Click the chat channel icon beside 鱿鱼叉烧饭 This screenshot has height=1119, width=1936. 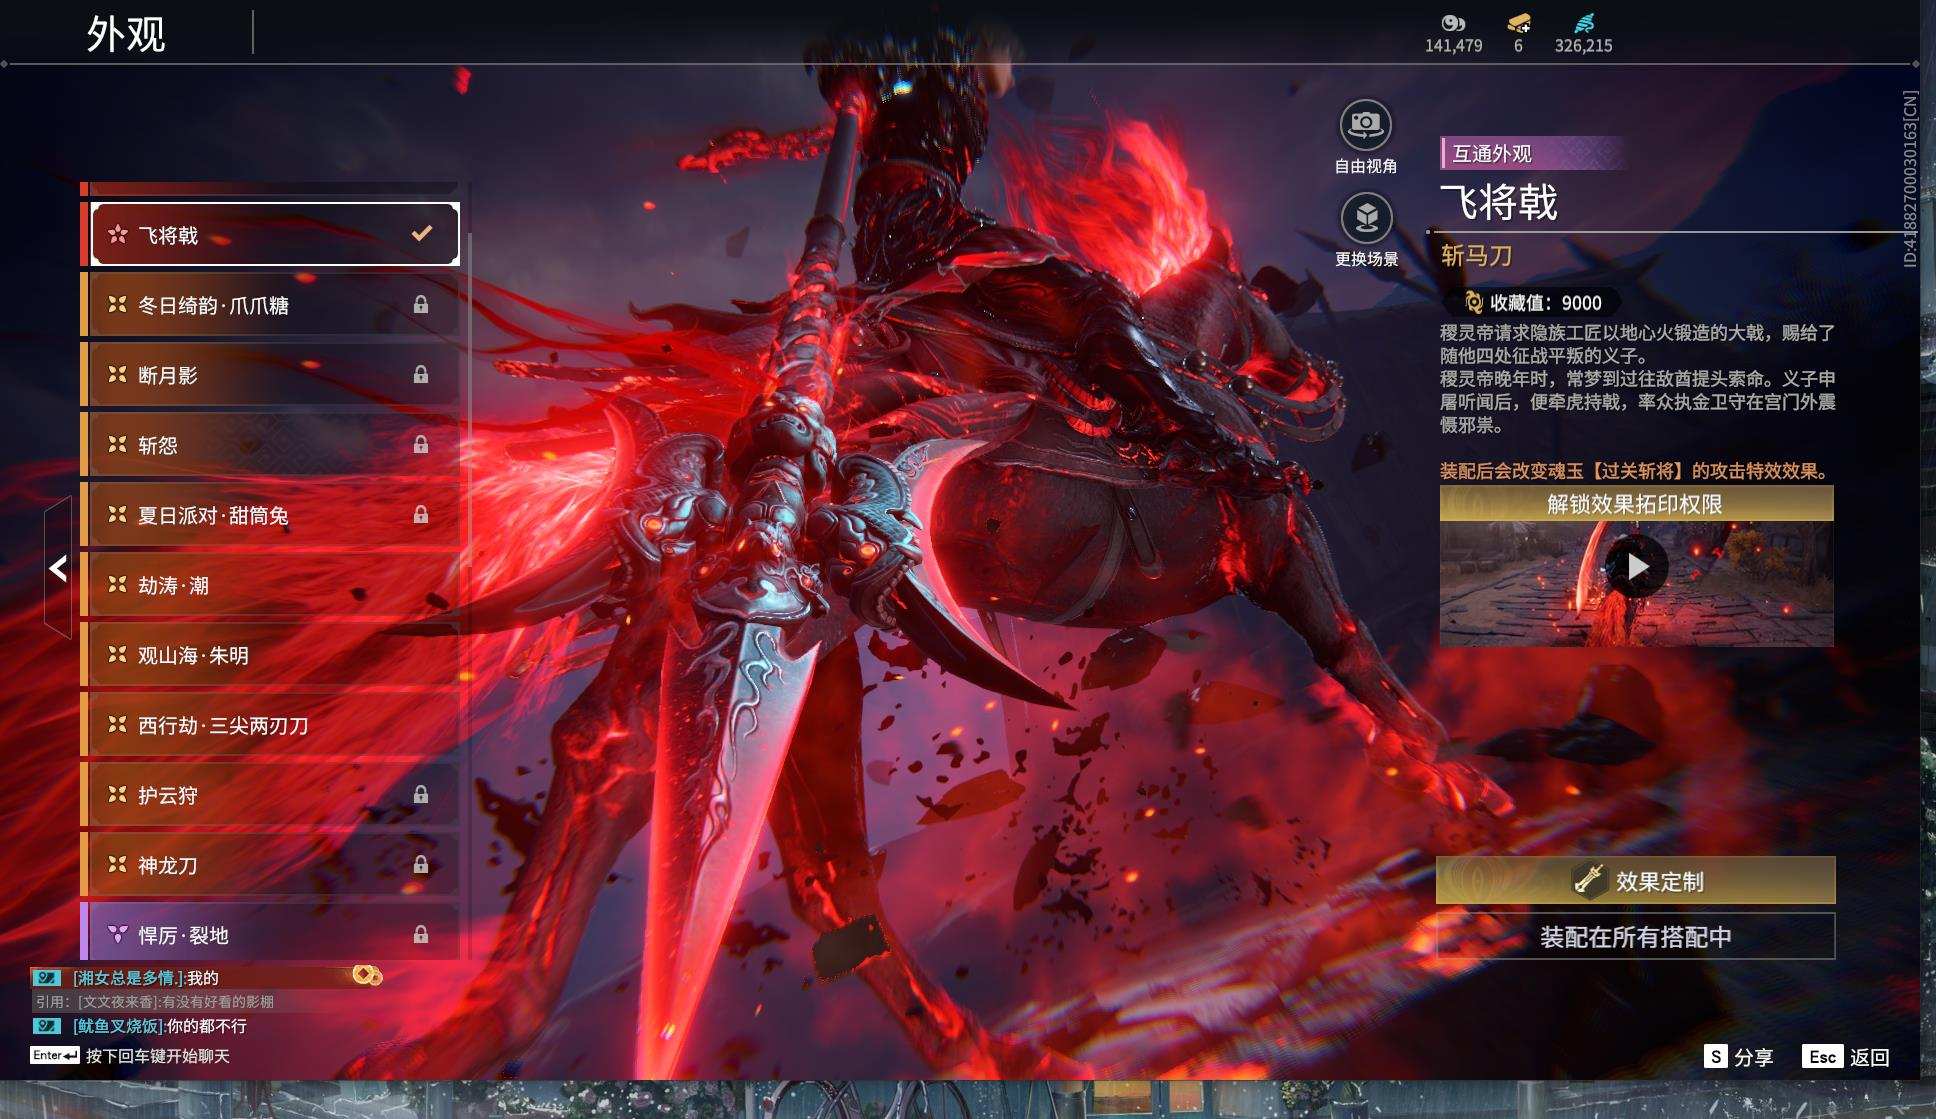pos(46,1025)
